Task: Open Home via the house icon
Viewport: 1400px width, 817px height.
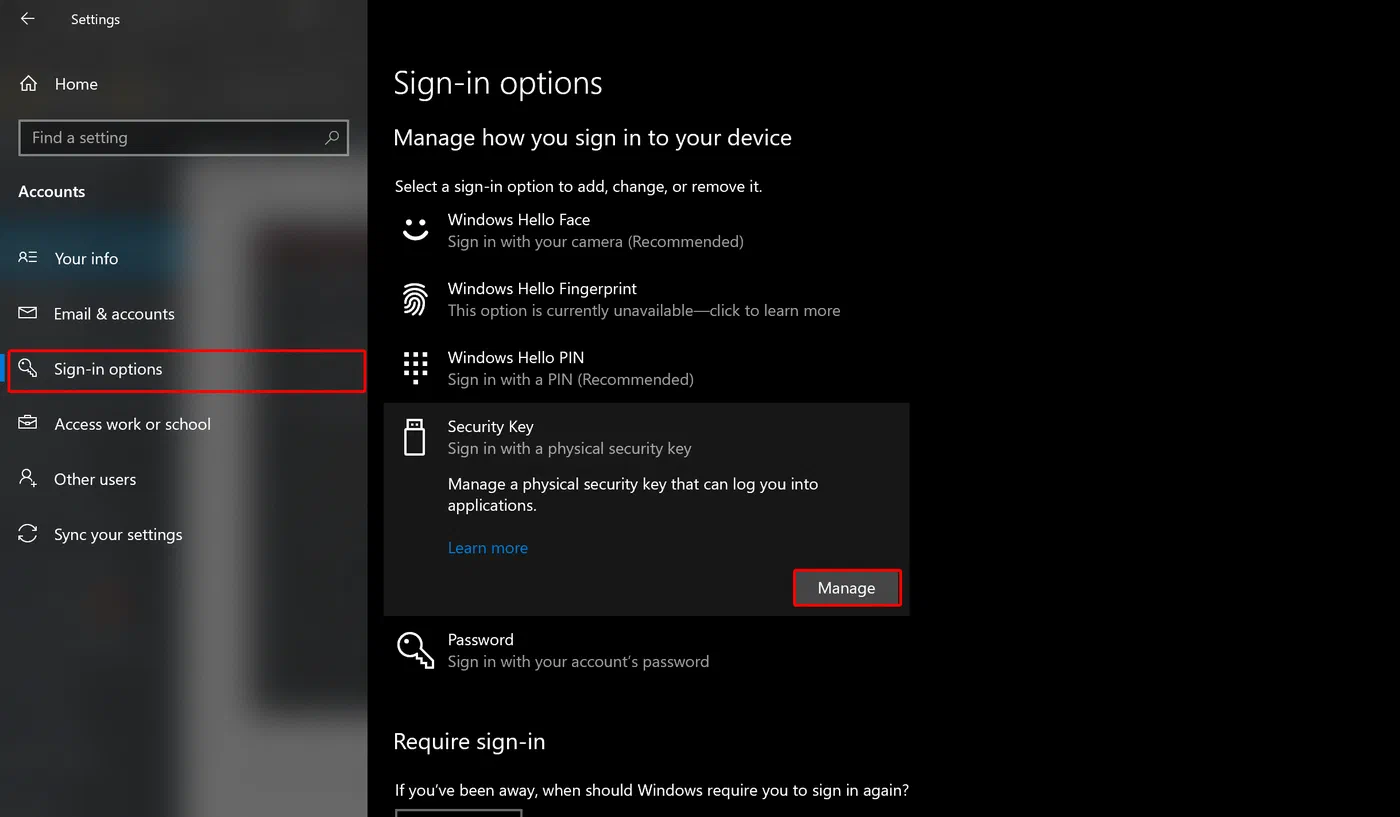Action: (x=29, y=84)
